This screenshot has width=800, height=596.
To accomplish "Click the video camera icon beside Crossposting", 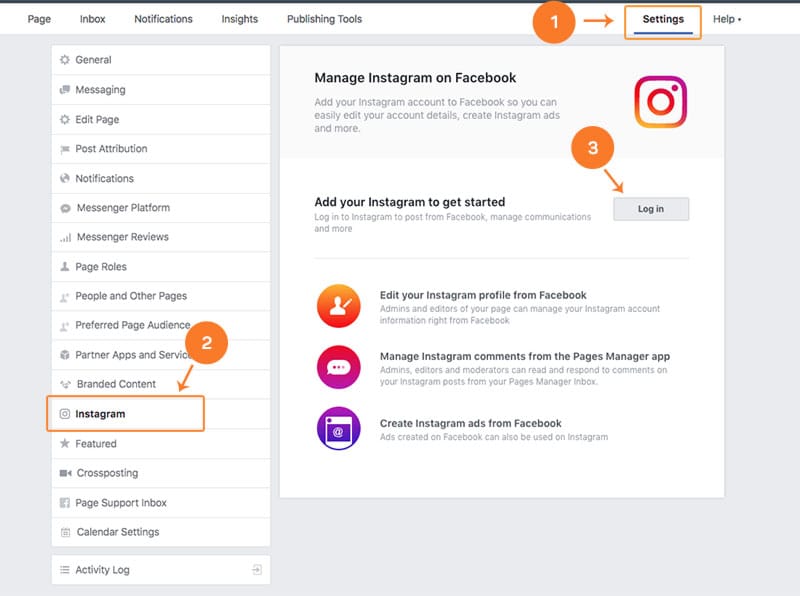I will 65,473.
